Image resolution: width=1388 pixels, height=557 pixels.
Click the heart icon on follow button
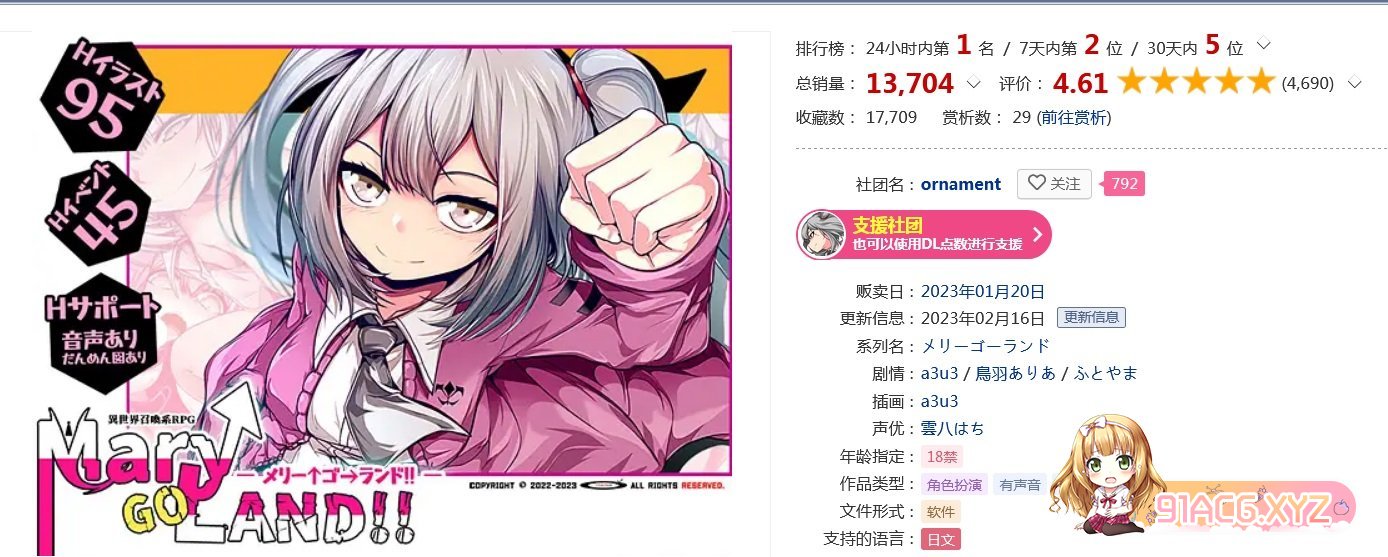coord(1037,184)
